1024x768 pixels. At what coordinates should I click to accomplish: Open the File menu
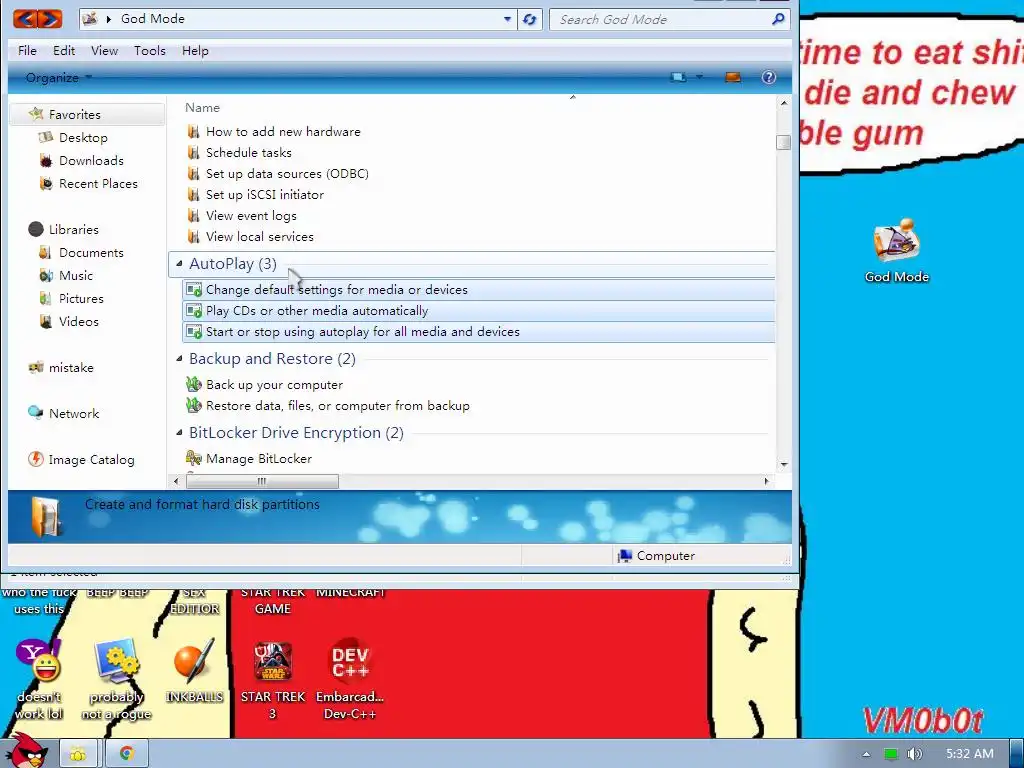(x=27, y=50)
